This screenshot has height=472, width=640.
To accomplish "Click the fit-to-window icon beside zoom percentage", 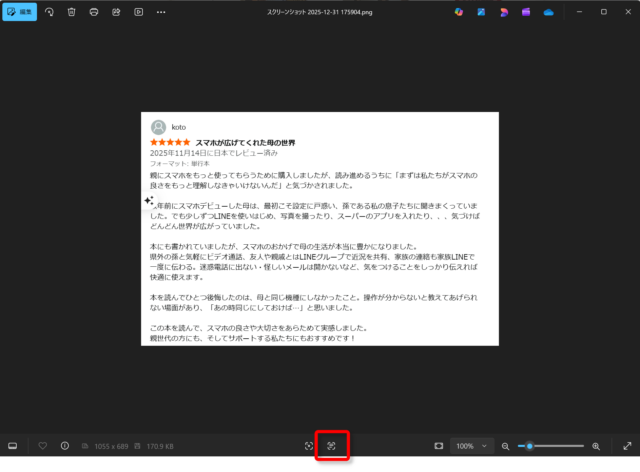I will 438,446.
